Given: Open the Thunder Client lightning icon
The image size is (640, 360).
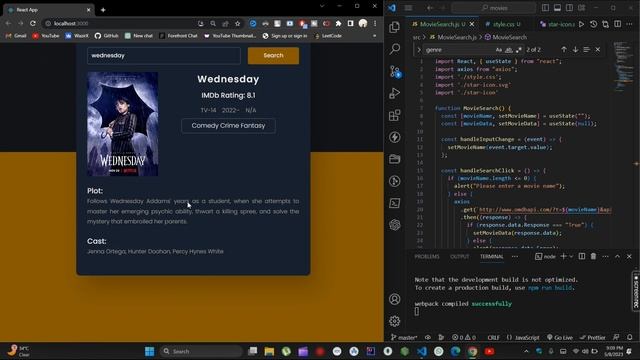Looking at the screenshot, I should pyautogui.click(x=394, y=137).
